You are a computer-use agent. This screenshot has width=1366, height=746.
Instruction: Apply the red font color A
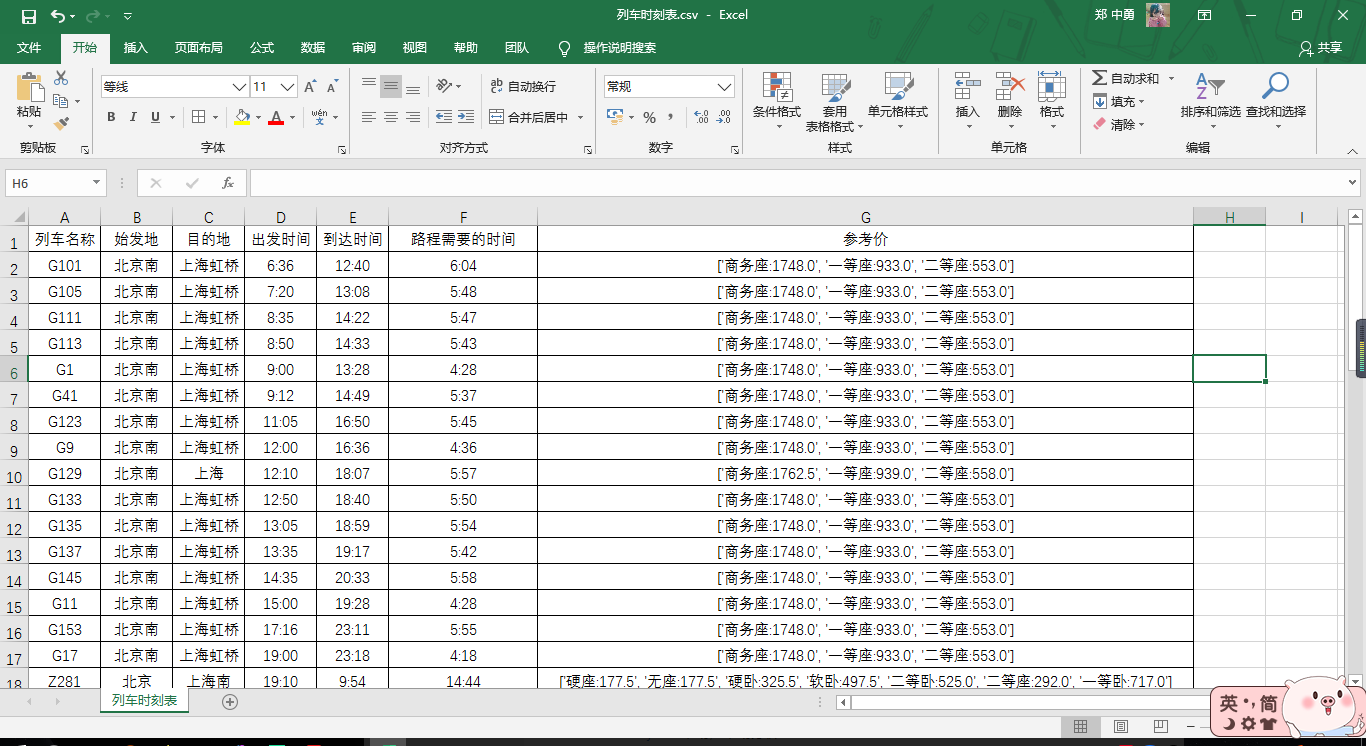tap(276, 117)
